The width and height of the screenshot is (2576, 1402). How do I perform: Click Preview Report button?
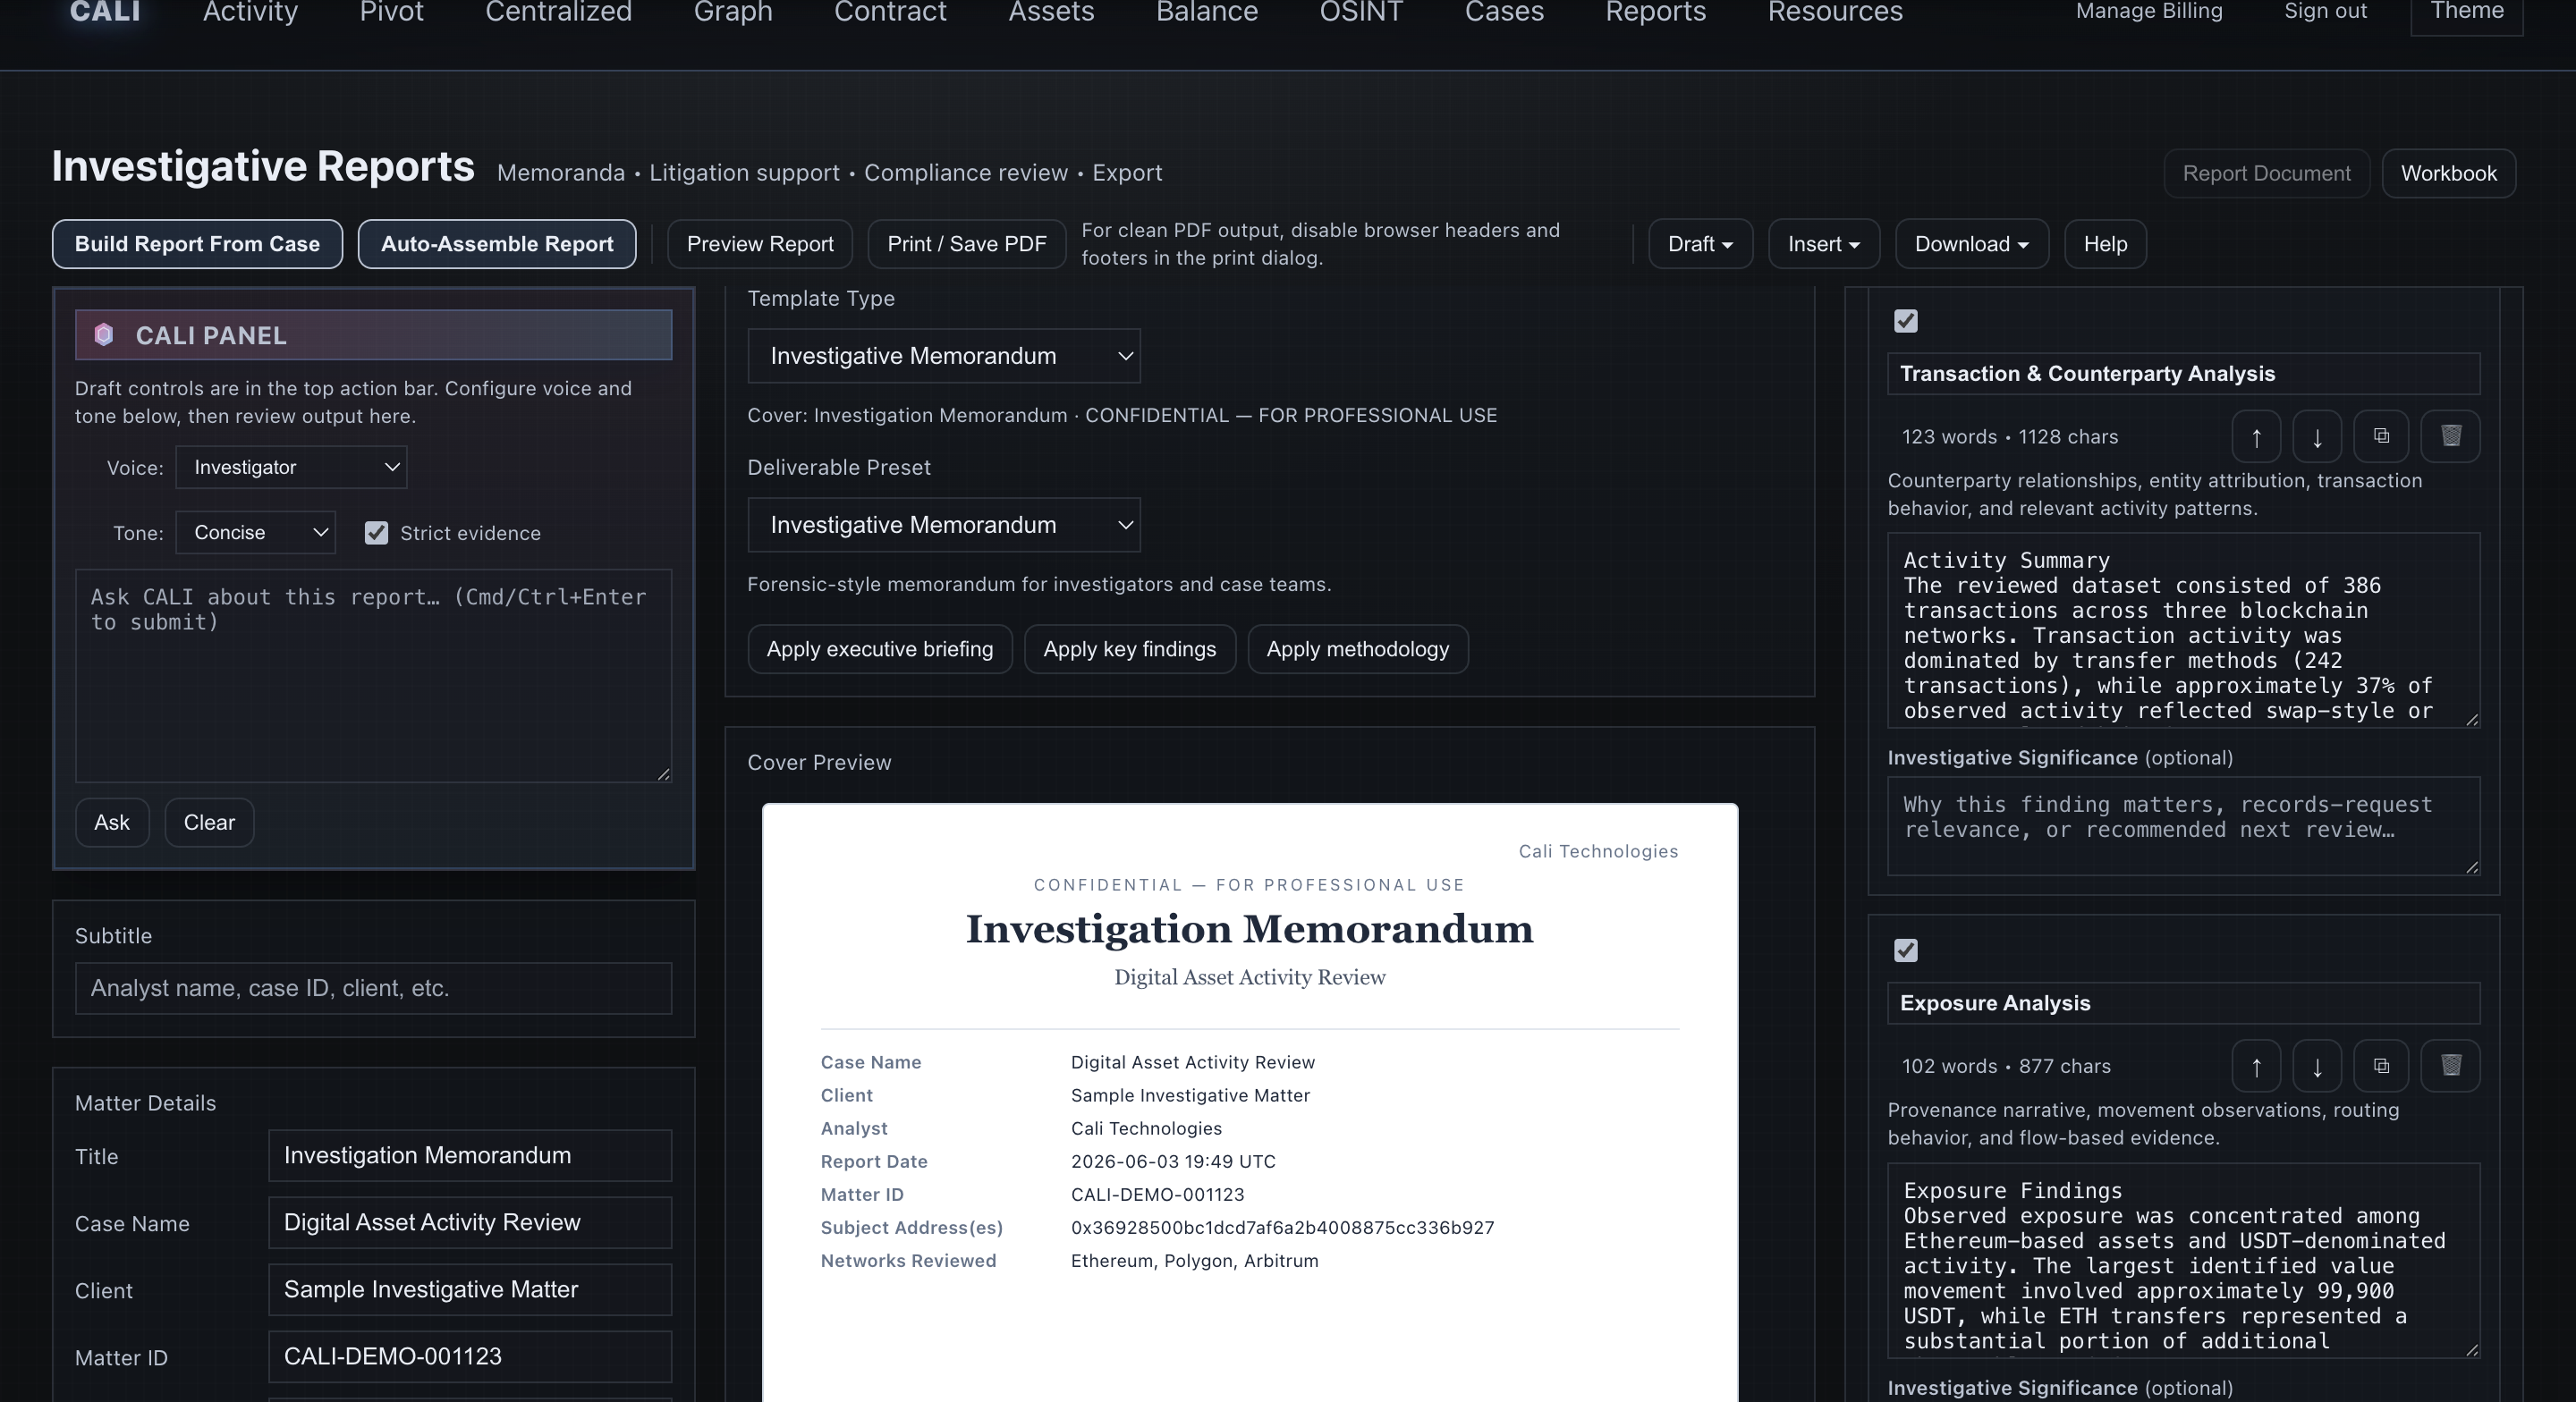[760, 244]
